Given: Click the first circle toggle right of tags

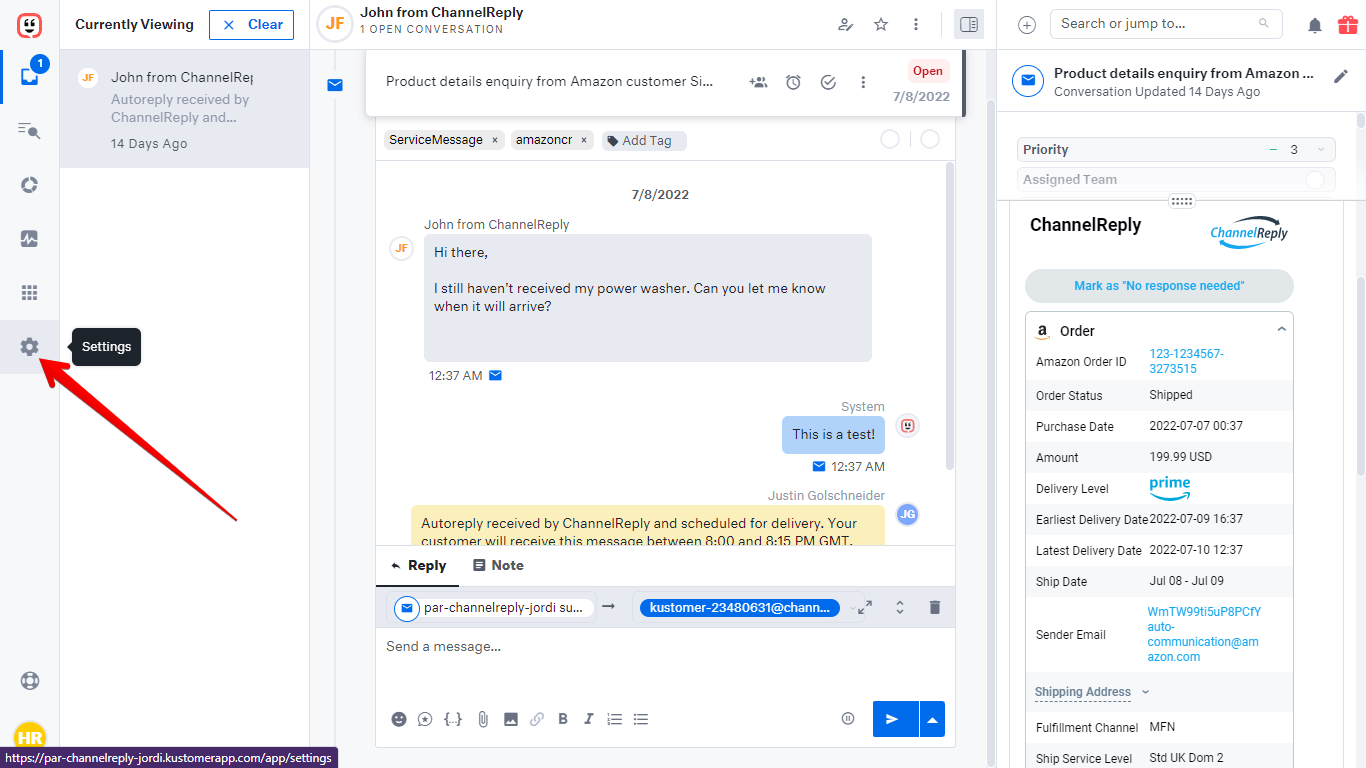Looking at the screenshot, I should (x=890, y=139).
